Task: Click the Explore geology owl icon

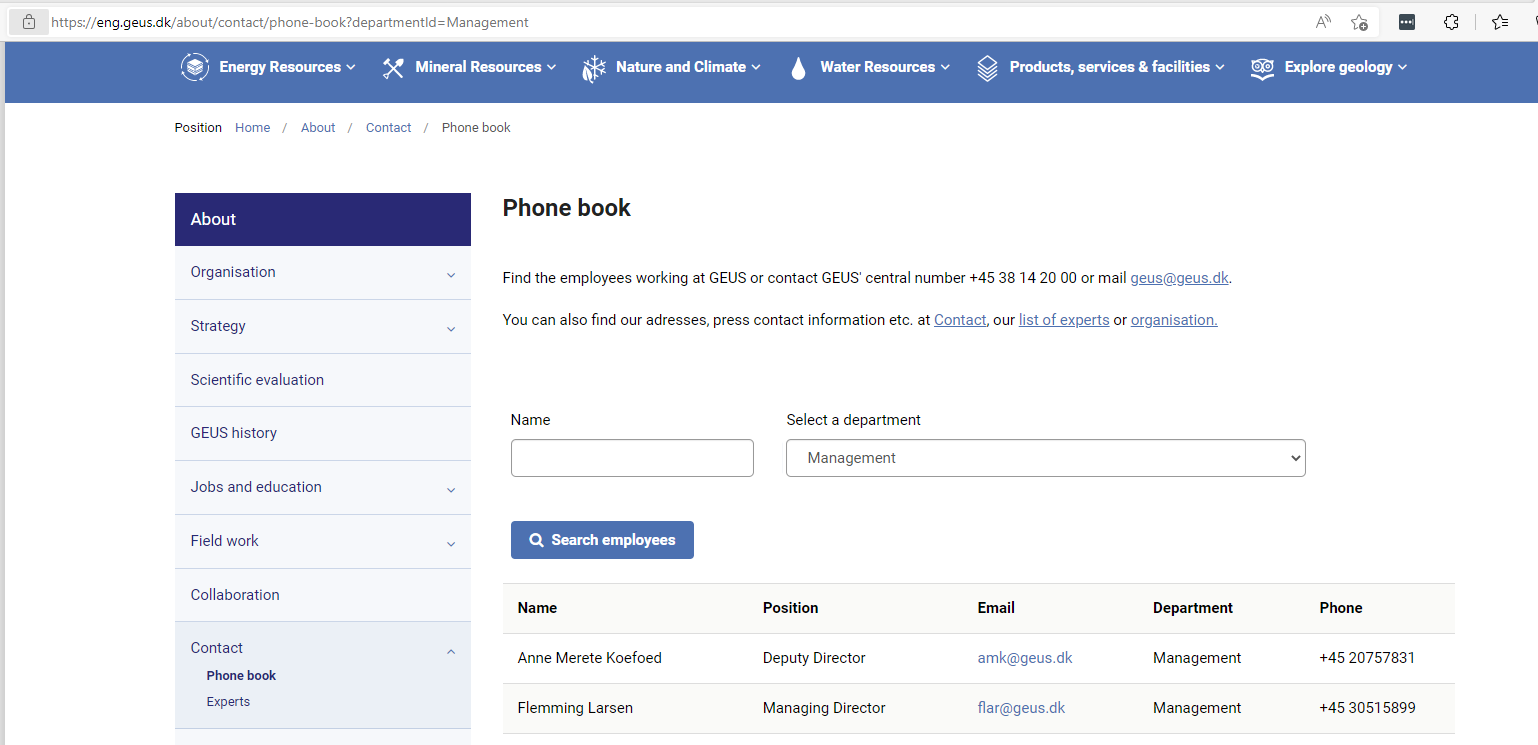Action: [1262, 68]
